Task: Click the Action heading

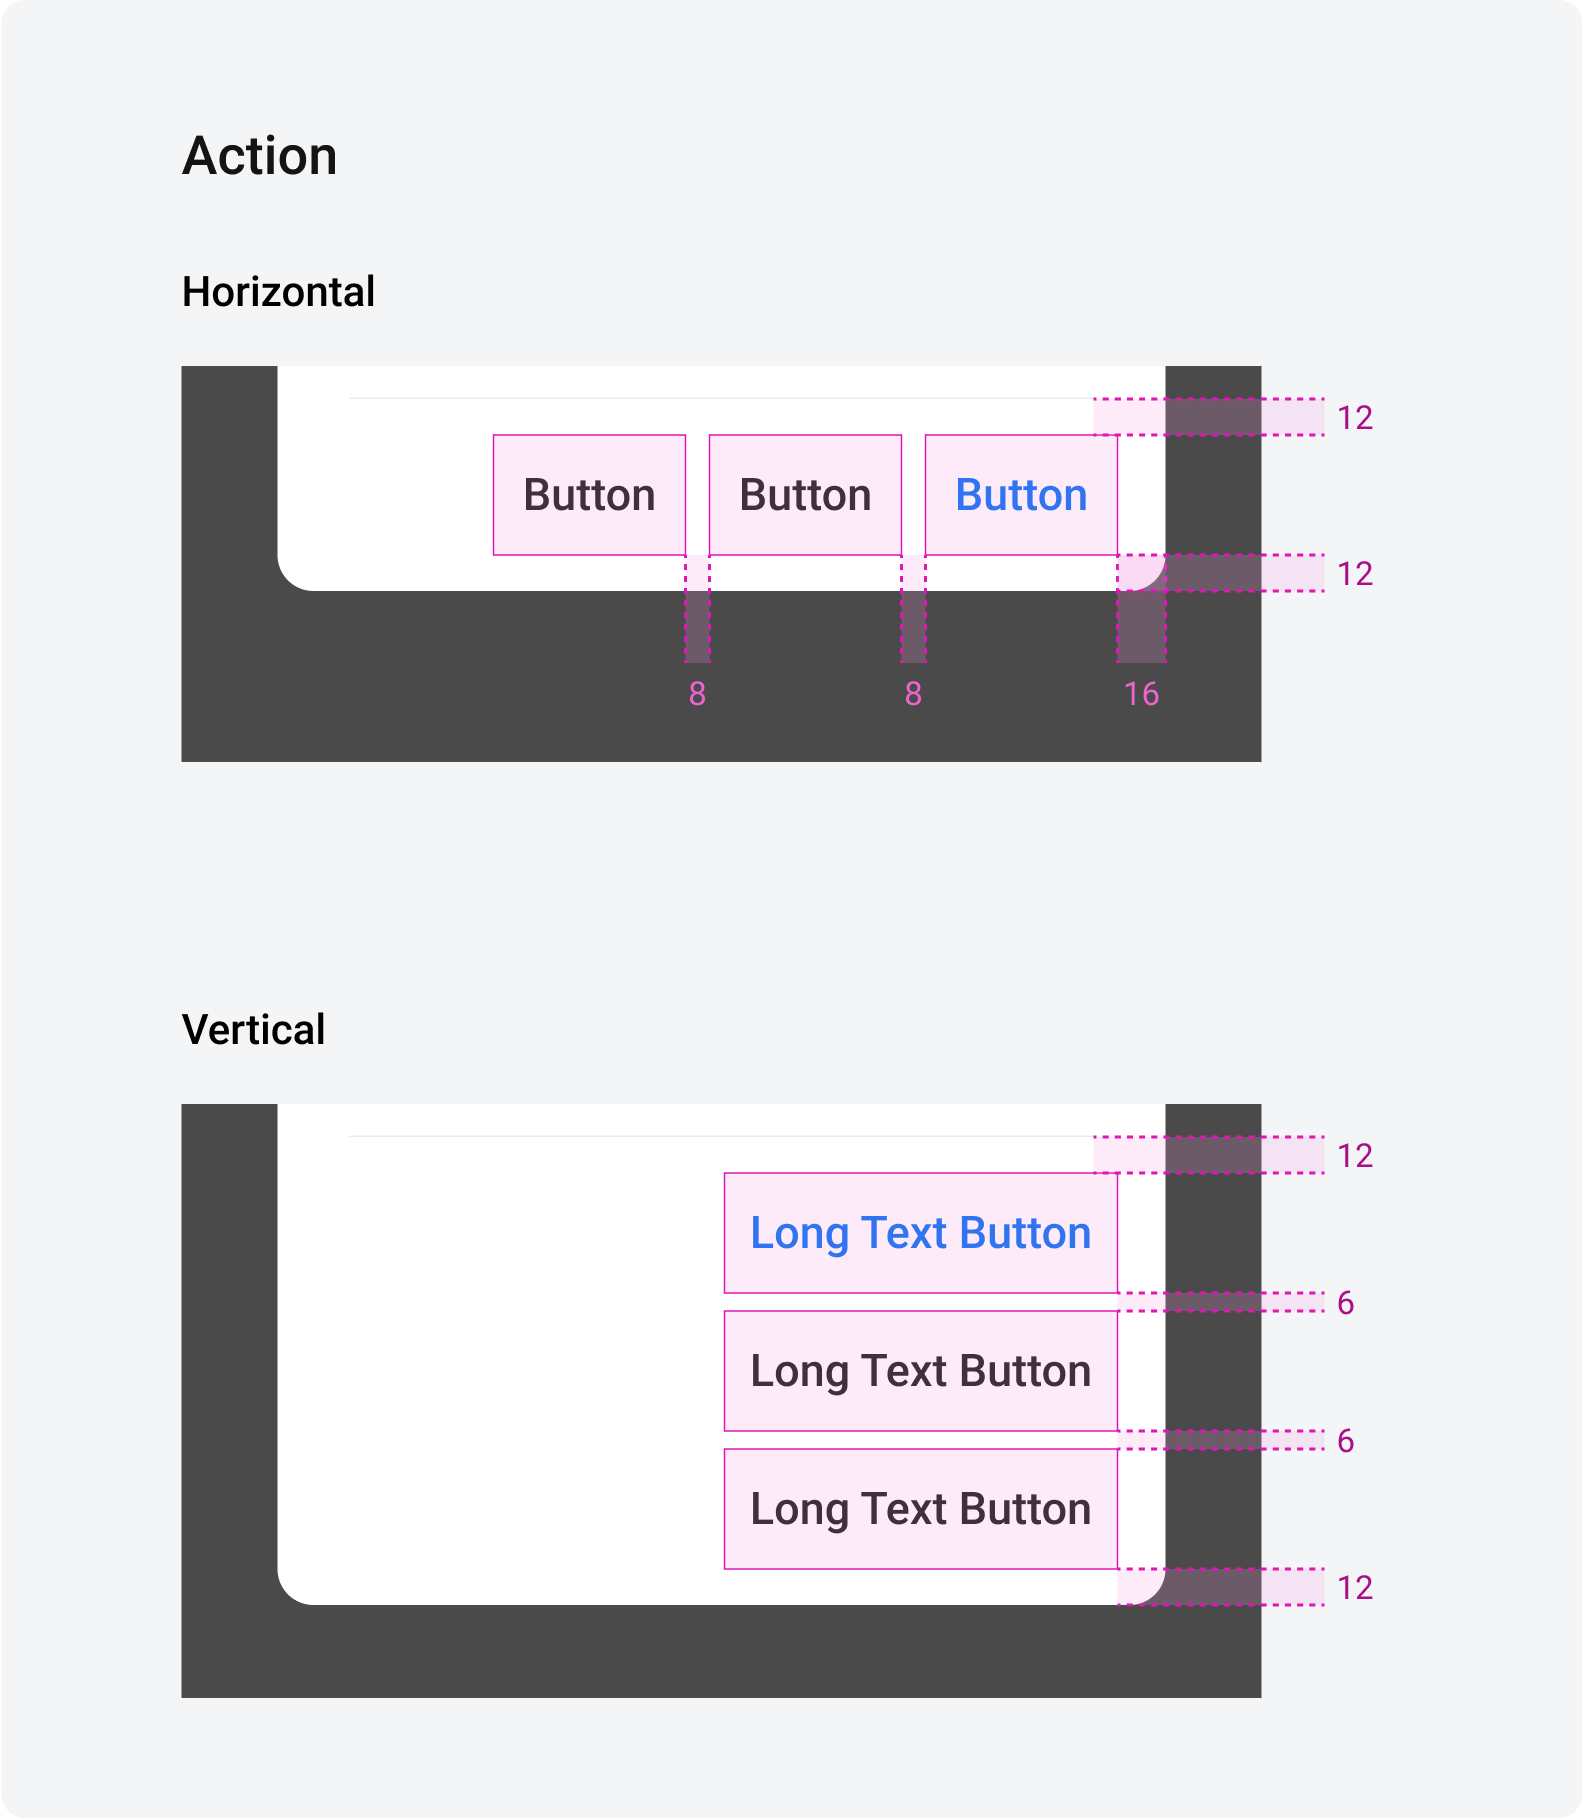Action: [260, 157]
